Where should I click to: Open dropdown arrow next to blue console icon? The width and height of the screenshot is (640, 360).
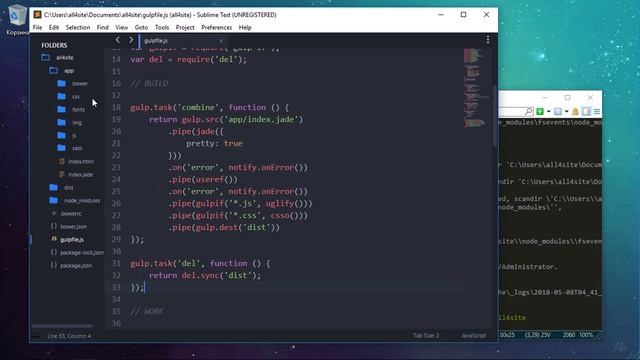[x=567, y=111]
